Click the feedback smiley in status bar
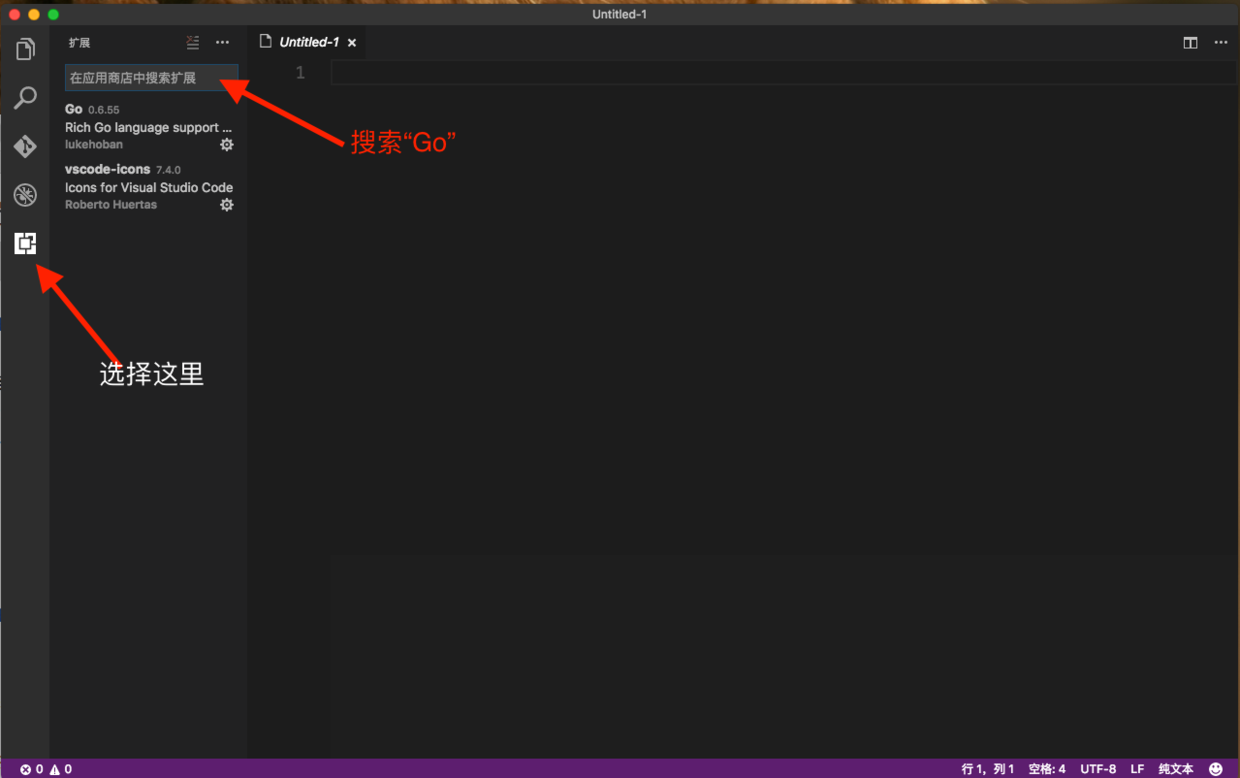The width and height of the screenshot is (1240, 778). point(1216,769)
